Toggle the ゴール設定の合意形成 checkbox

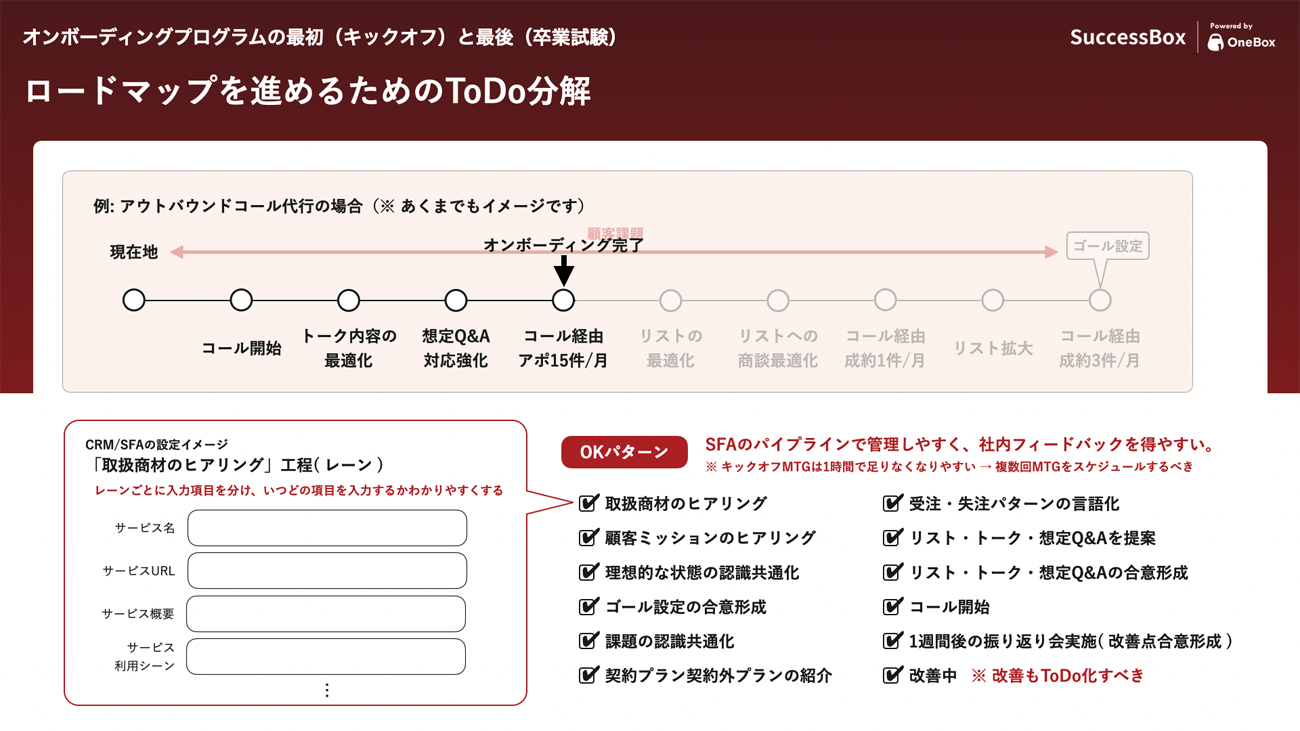[589, 607]
